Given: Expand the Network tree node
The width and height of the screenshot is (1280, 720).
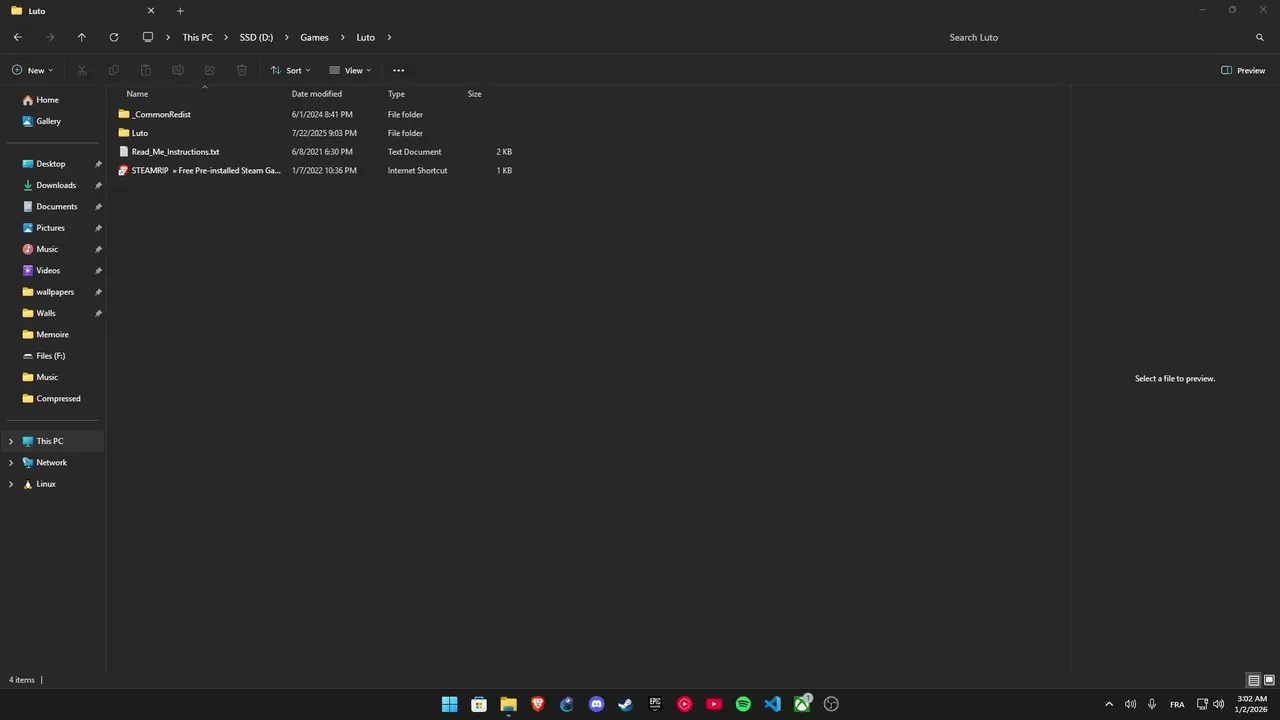Looking at the screenshot, I should 11,462.
